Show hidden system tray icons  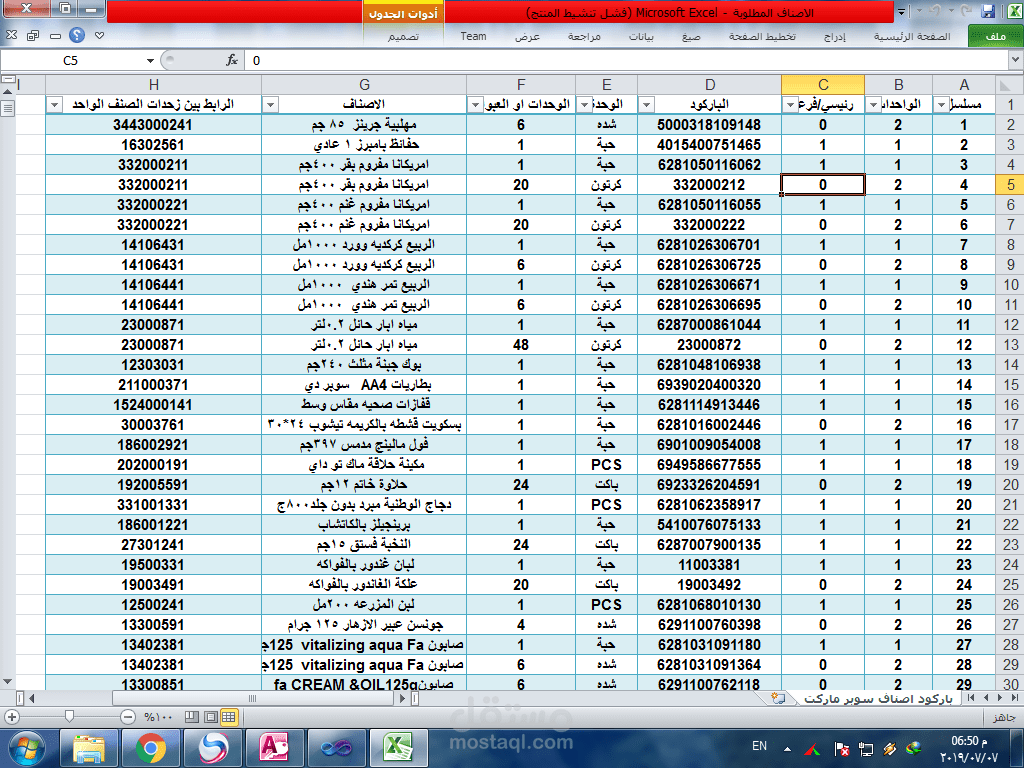click(787, 749)
